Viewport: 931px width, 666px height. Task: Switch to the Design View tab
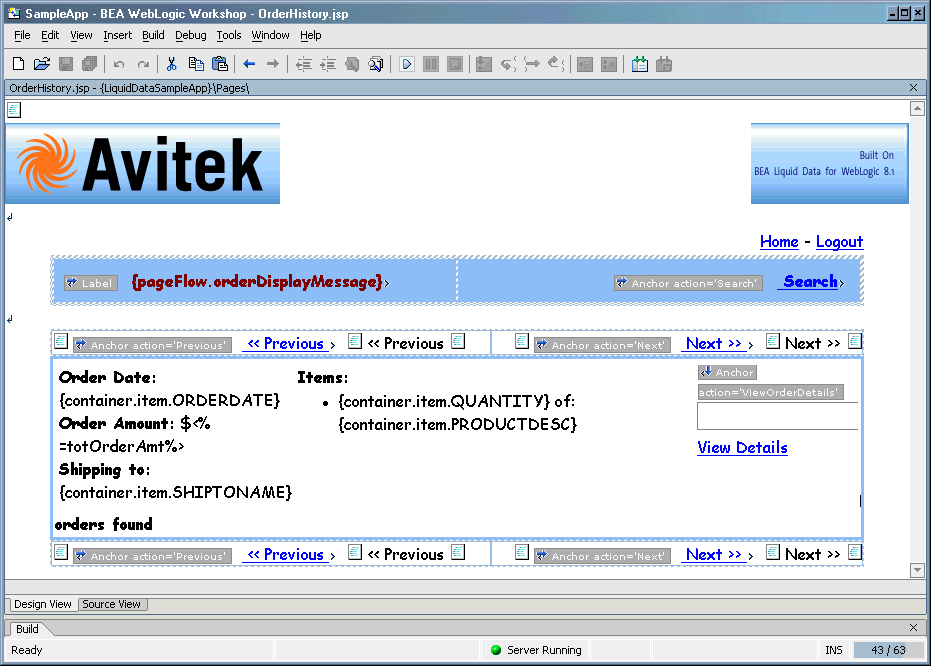[x=43, y=604]
